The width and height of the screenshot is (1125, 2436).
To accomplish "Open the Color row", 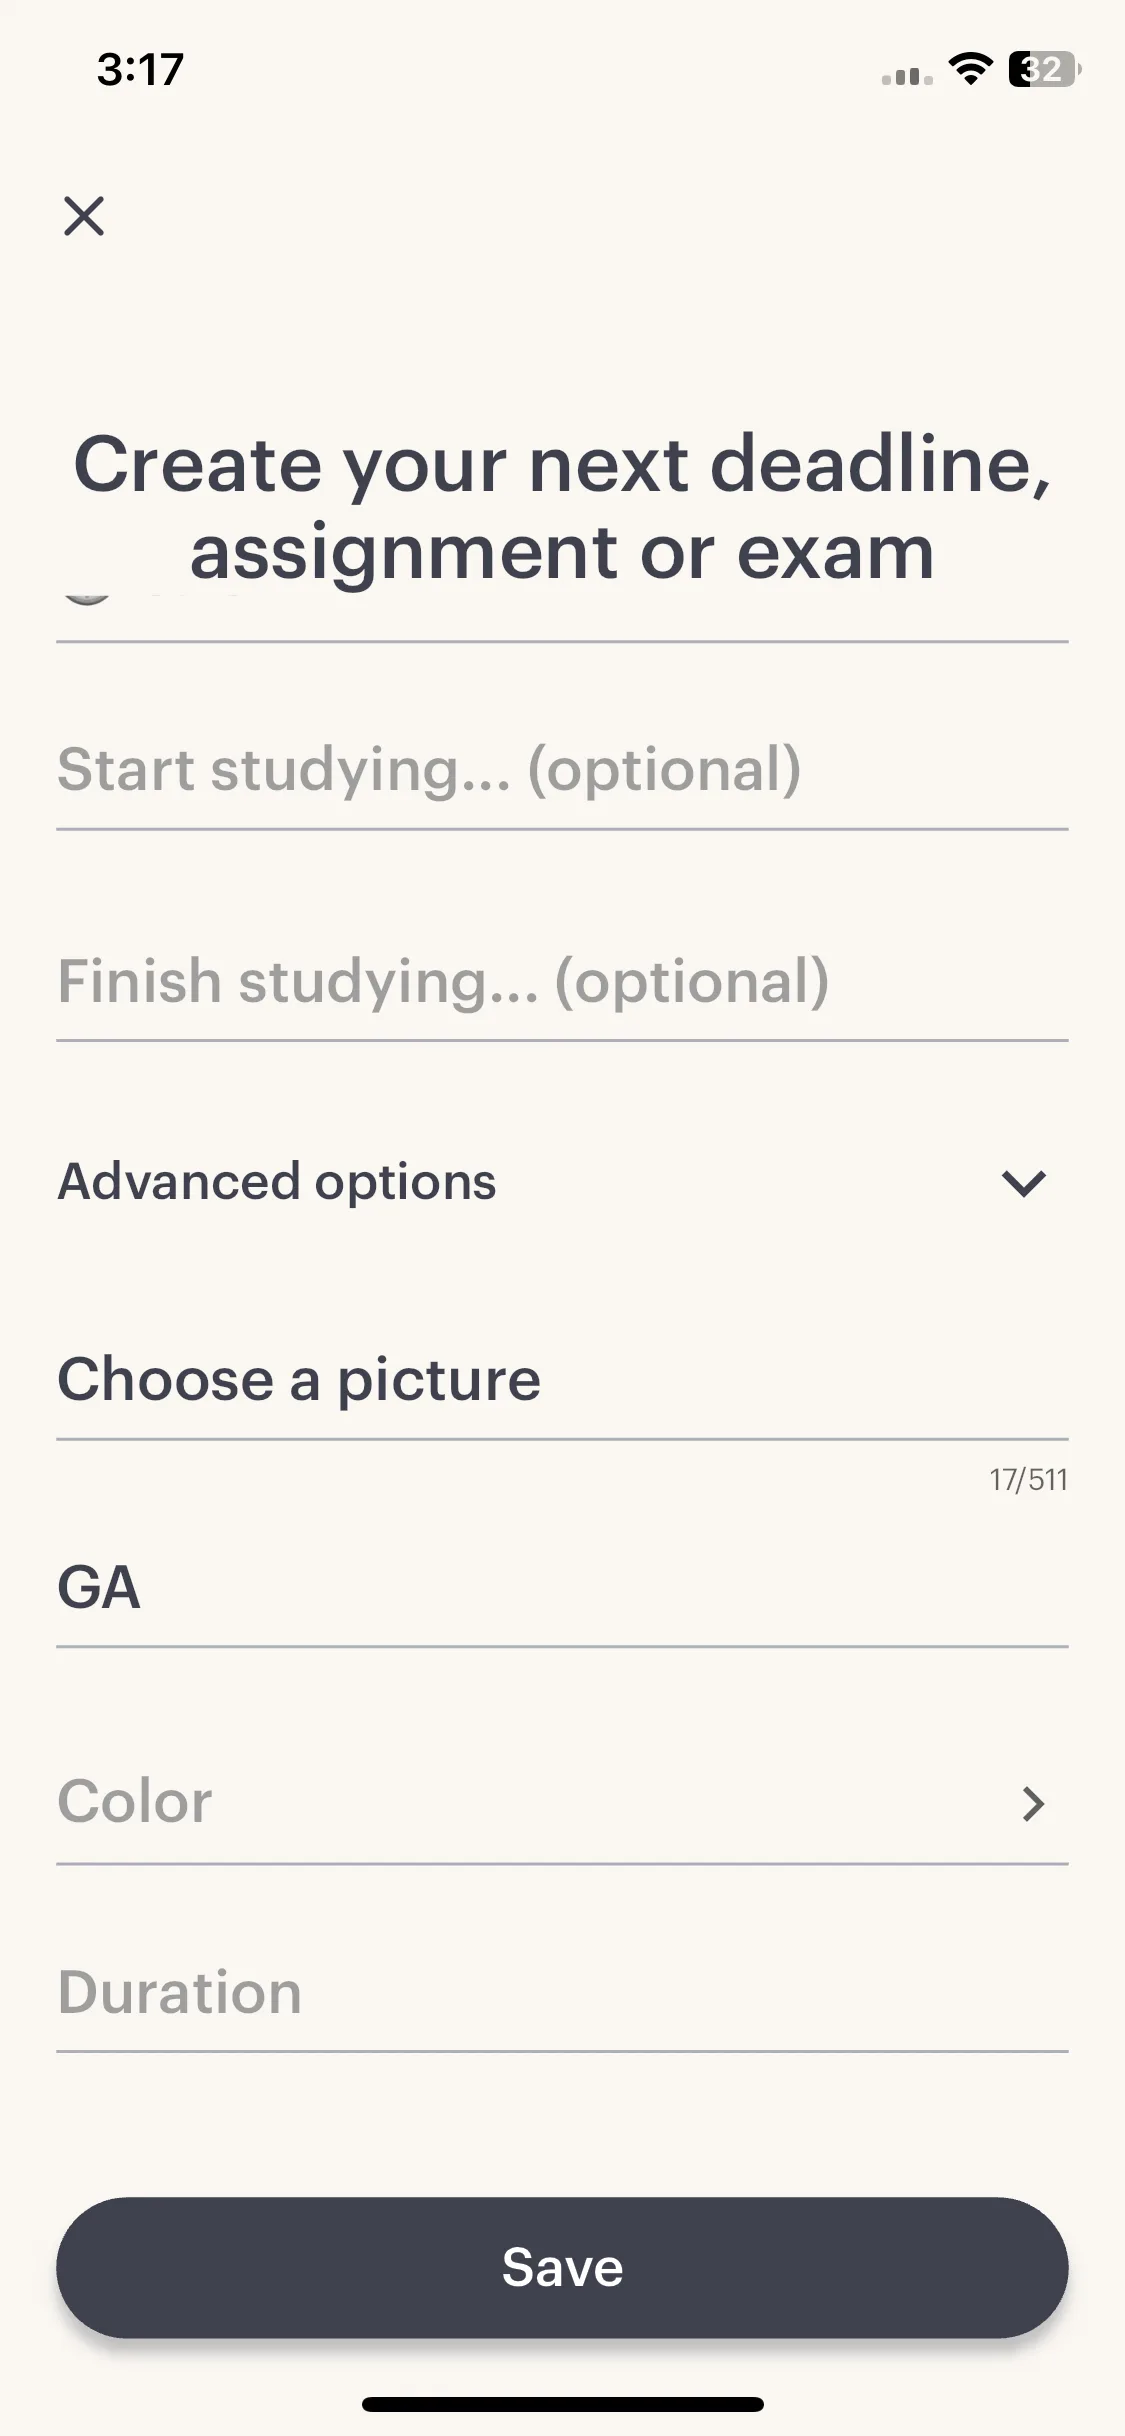I will (x=562, y=1802).
